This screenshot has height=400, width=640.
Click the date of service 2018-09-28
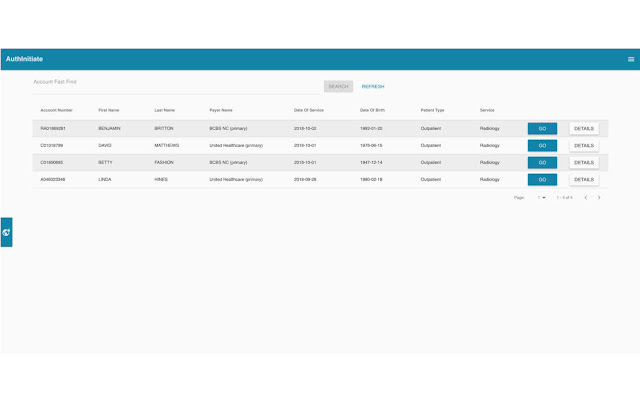305,180
